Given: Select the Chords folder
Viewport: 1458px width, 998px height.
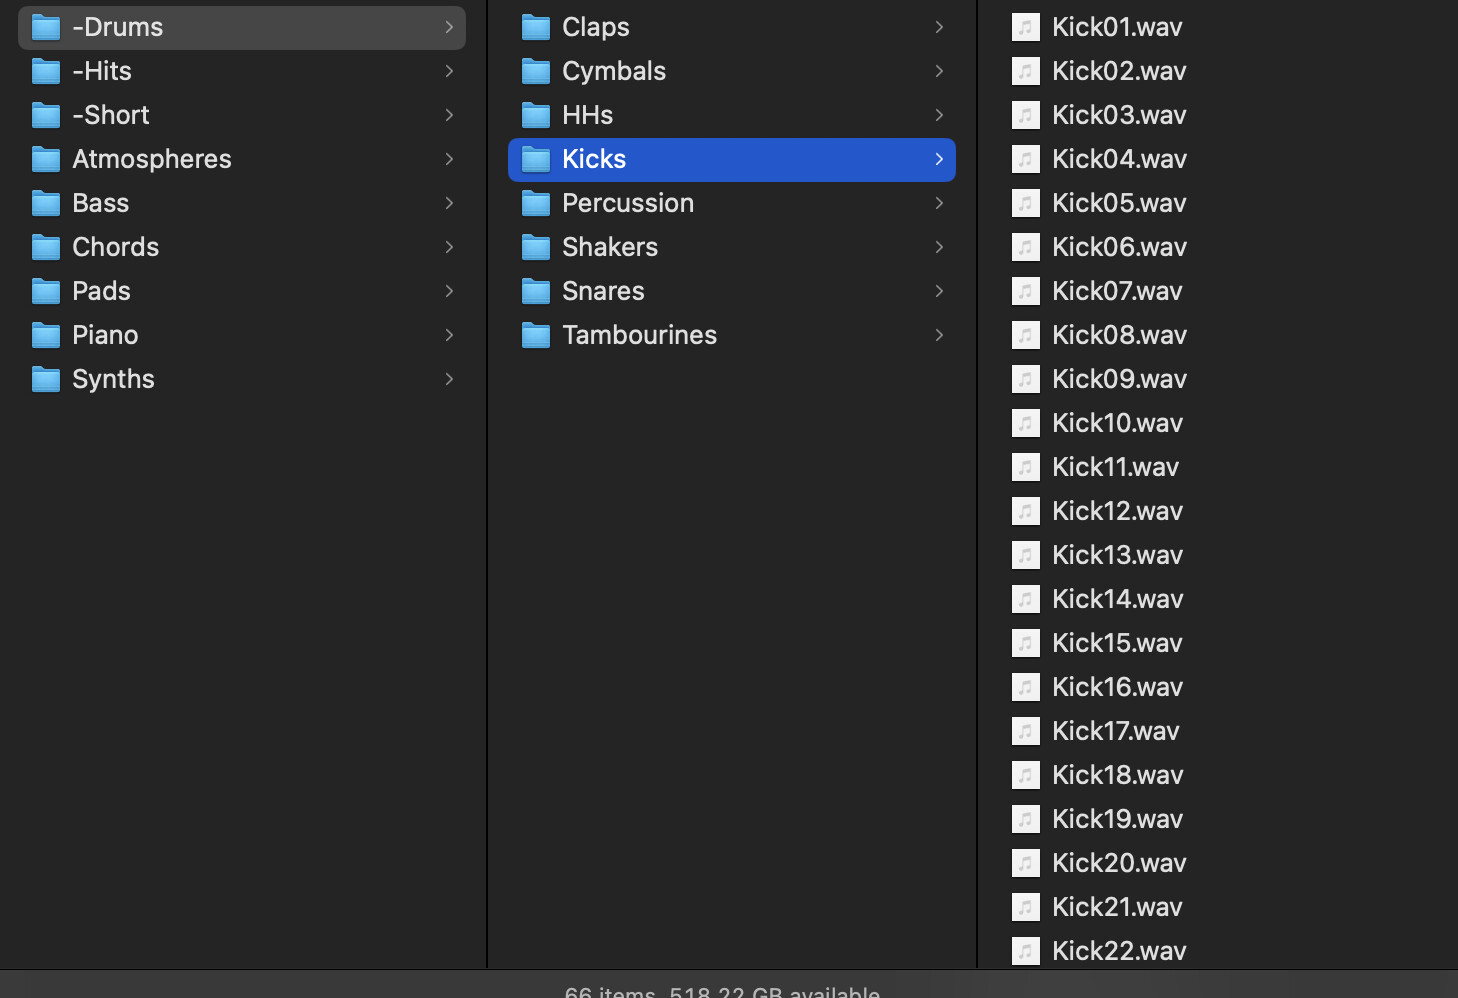Looking at the screenshot, I should pos(115,247).
